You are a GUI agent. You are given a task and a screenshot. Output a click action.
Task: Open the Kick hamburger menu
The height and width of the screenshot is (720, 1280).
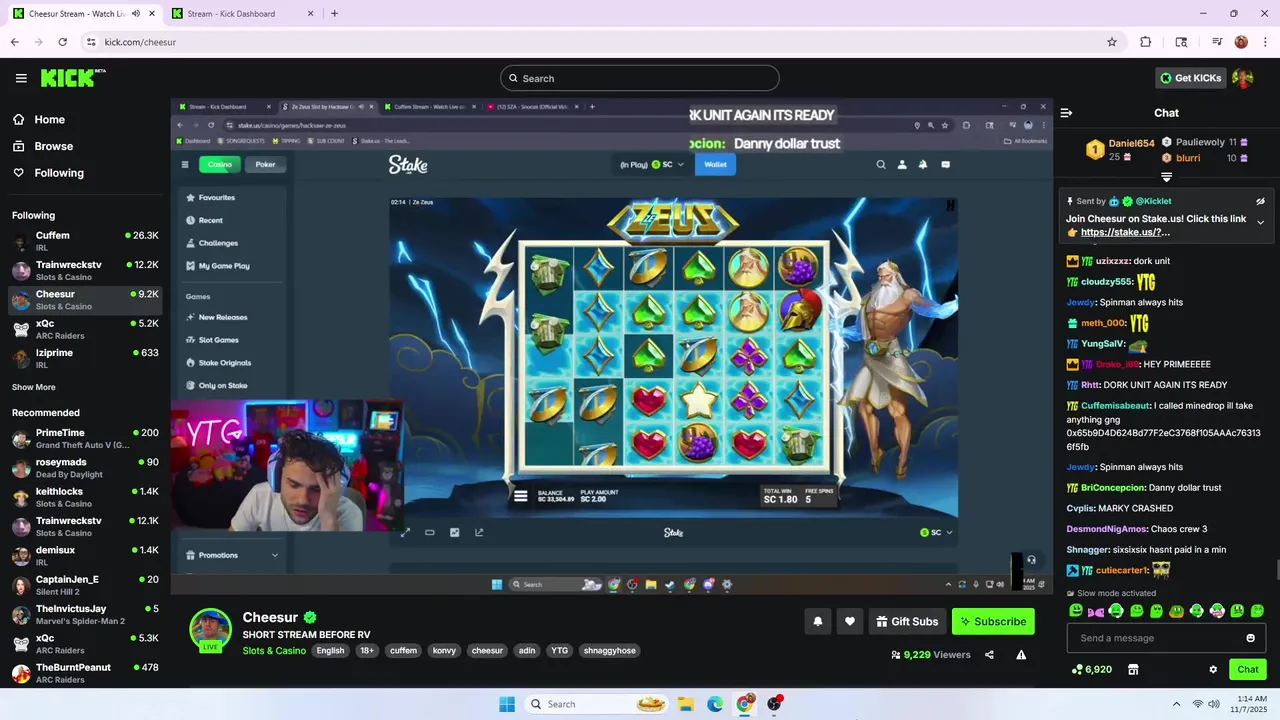pos(21,78)
